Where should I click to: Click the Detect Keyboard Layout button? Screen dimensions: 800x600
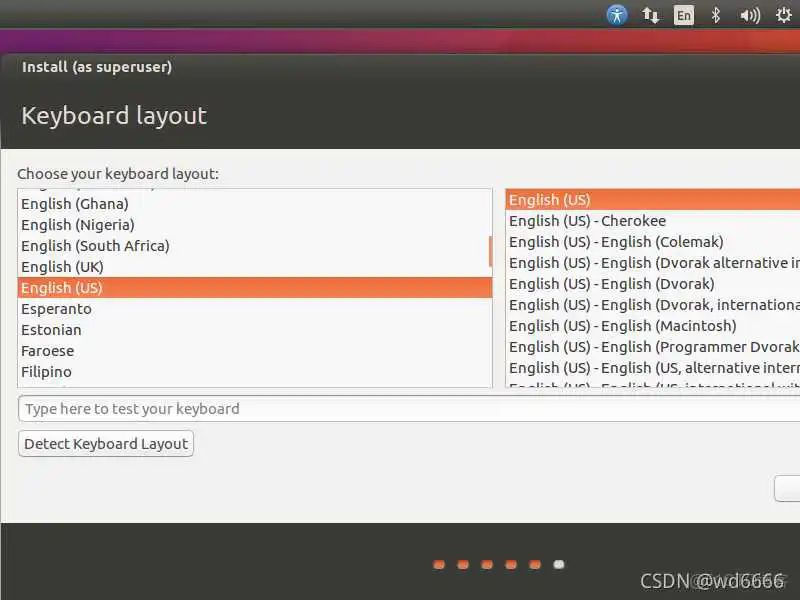(x=105, y=443)
